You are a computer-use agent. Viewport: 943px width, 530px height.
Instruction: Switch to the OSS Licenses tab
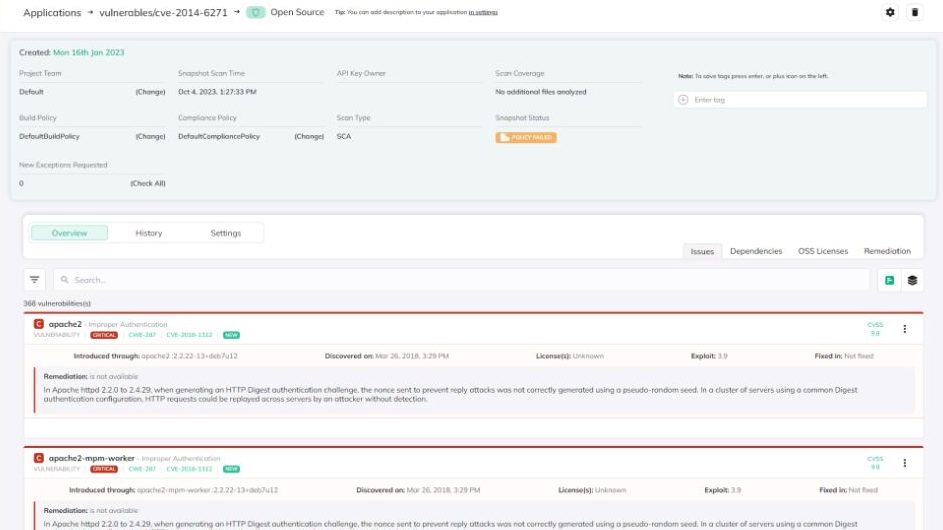(x=822, y=251)
